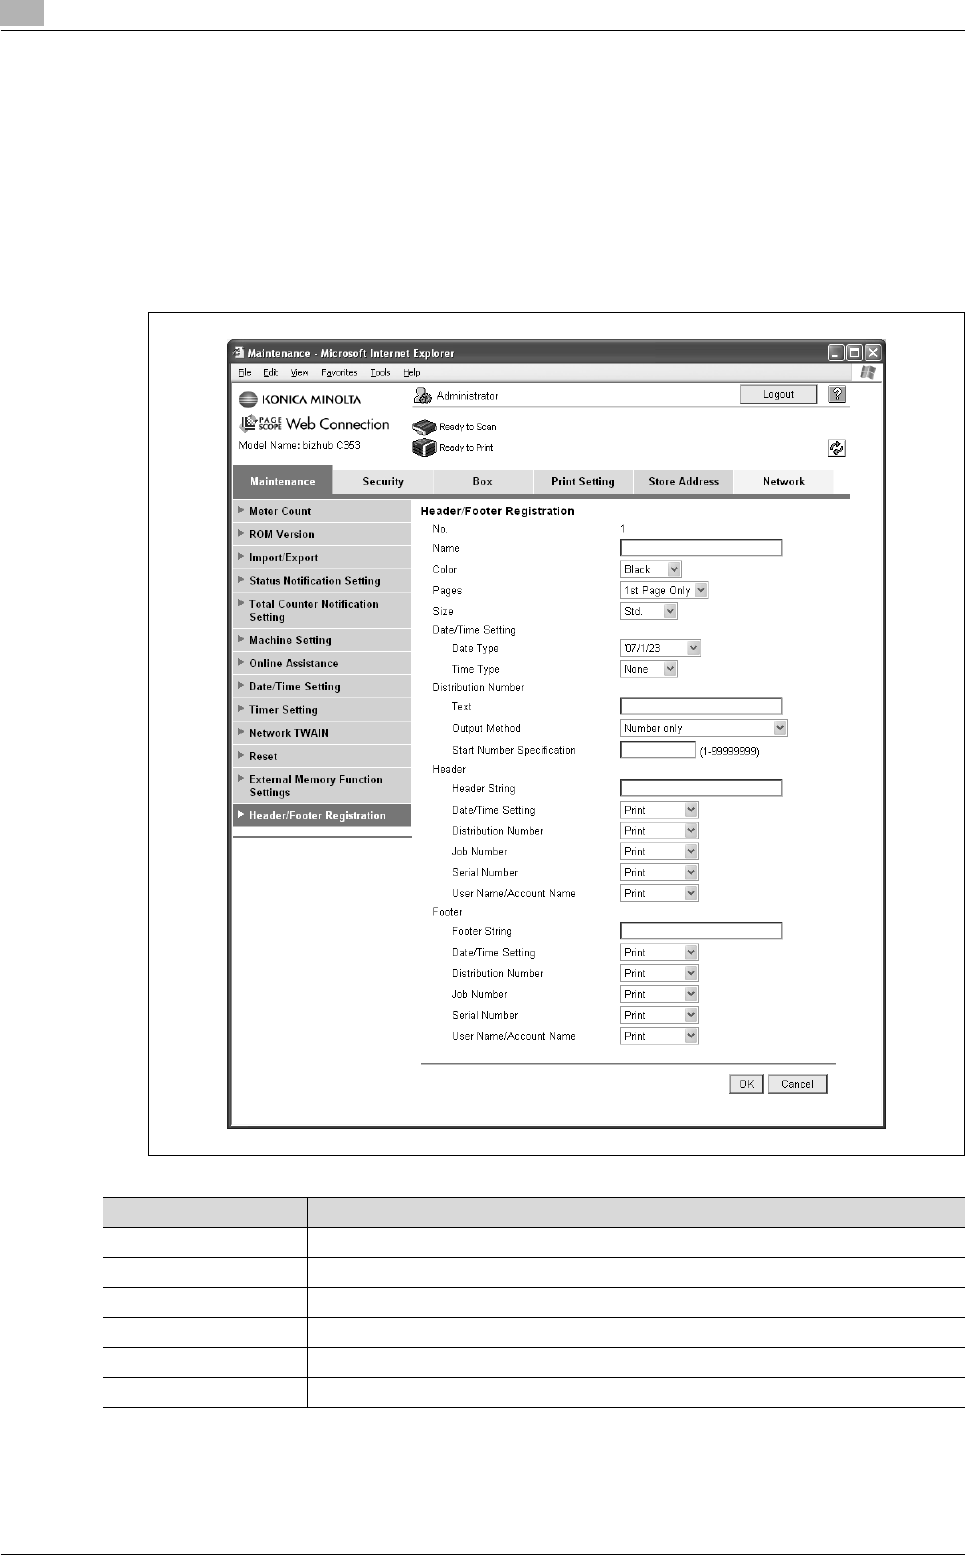Image resolution: width=965 pixels, height=1555 pixels.
Task: Click the Ready to Print printer icon
Action: [424, 447]
